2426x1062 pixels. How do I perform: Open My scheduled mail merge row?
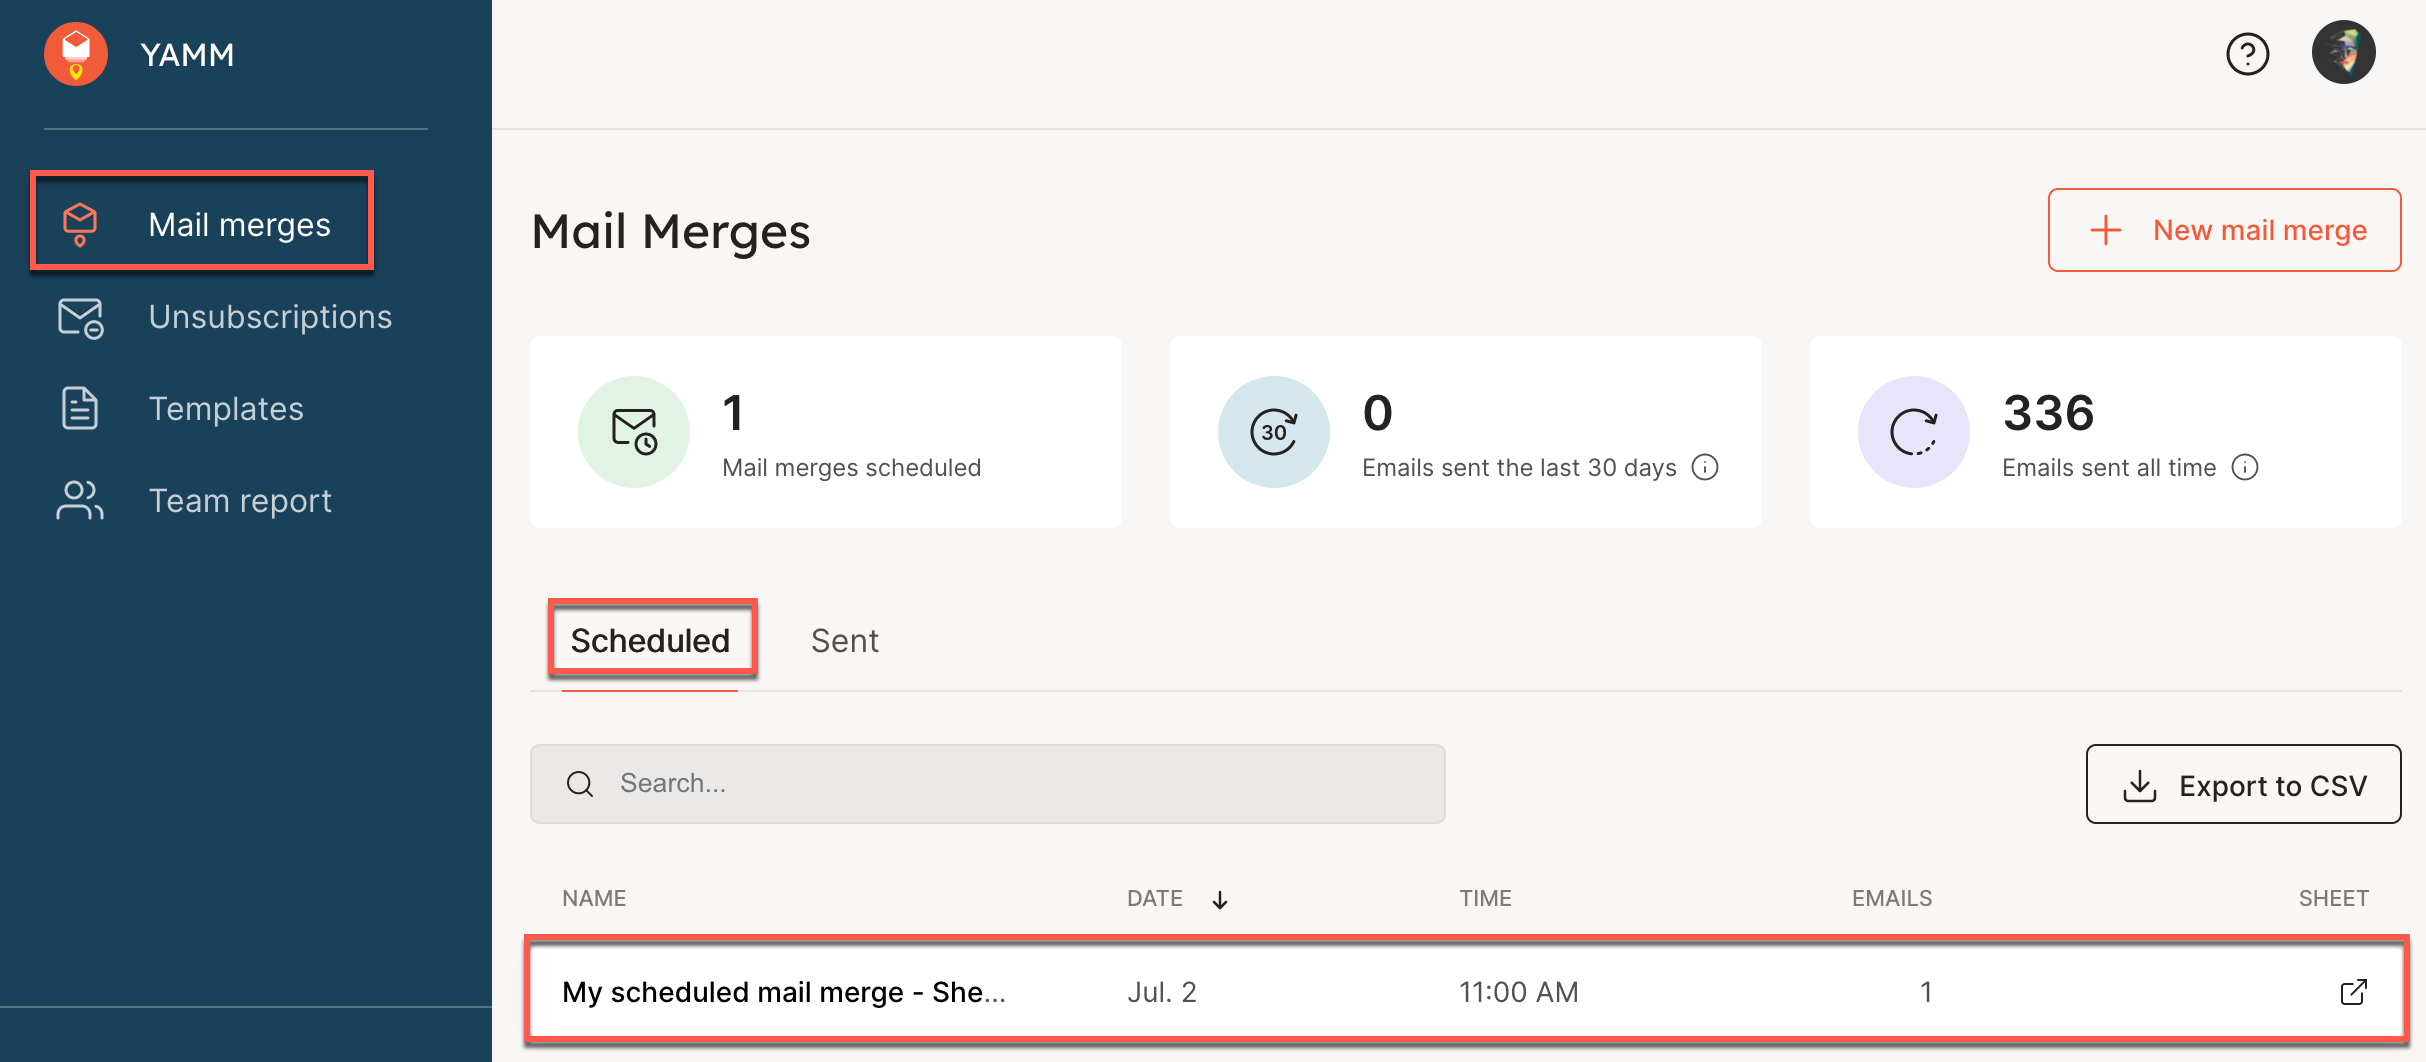[783, 992]
